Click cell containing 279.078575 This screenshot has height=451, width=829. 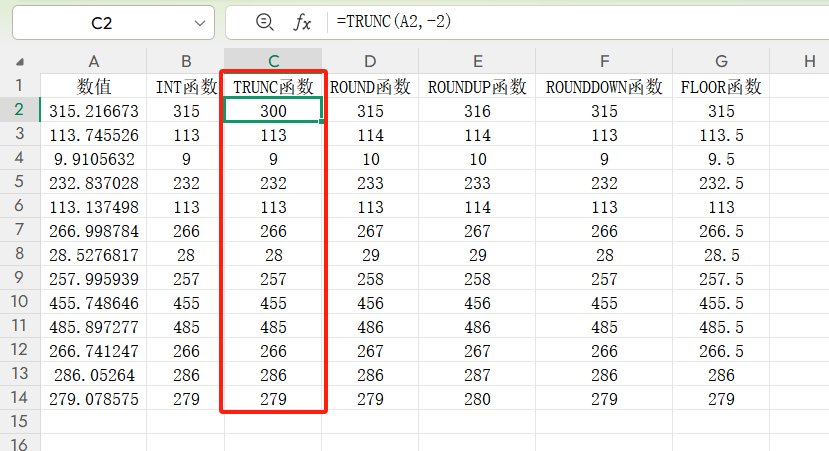(94, 399)
